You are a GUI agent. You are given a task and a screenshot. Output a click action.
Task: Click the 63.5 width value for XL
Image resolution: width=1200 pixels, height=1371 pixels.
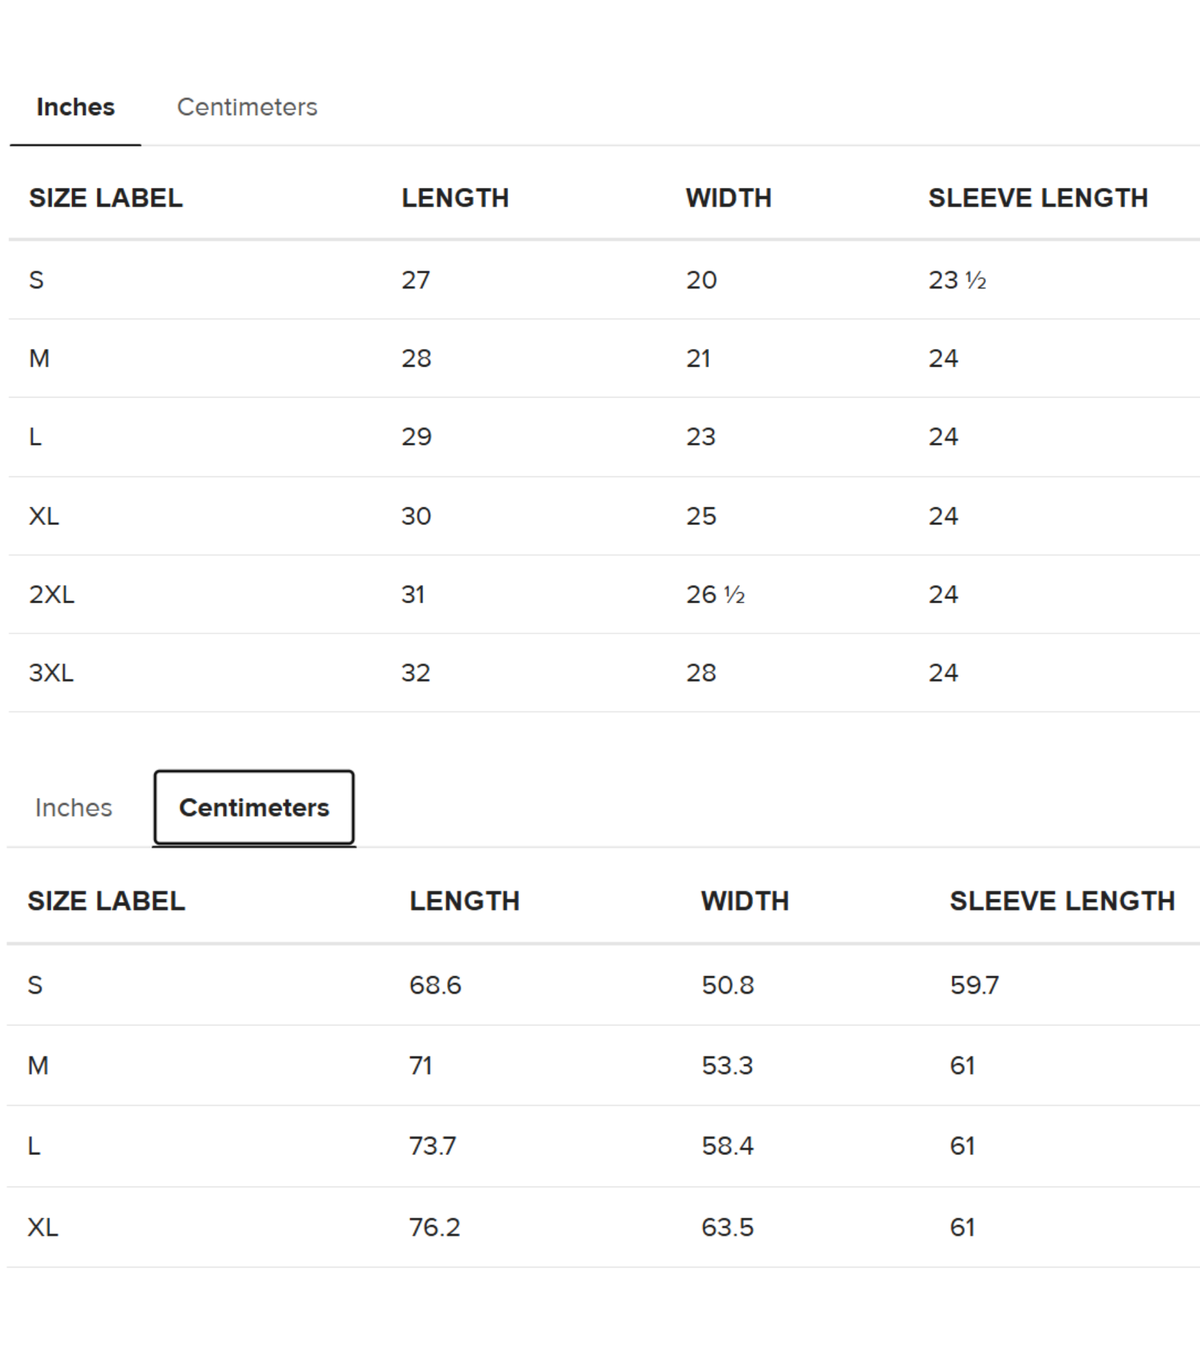pos(727,1227)
